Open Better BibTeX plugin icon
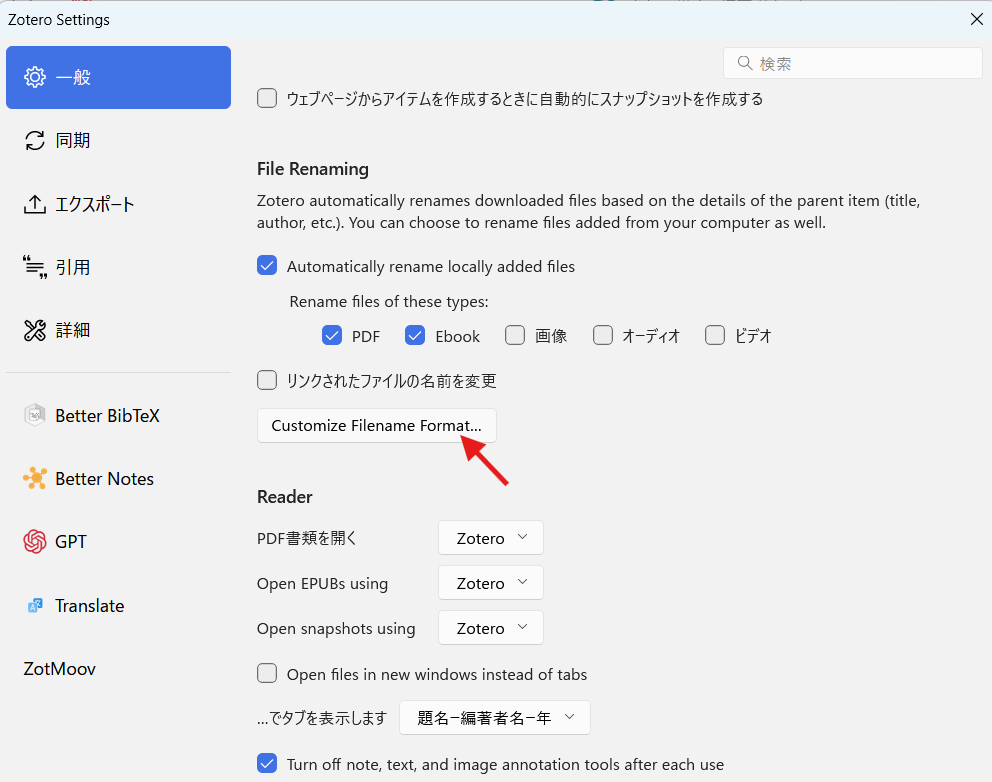The image size is (992, 782). point(35,416)
